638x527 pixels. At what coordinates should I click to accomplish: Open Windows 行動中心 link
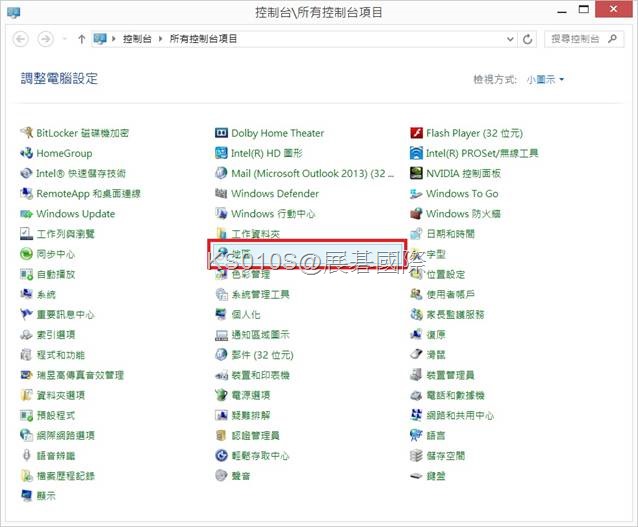tap(273, 214)
